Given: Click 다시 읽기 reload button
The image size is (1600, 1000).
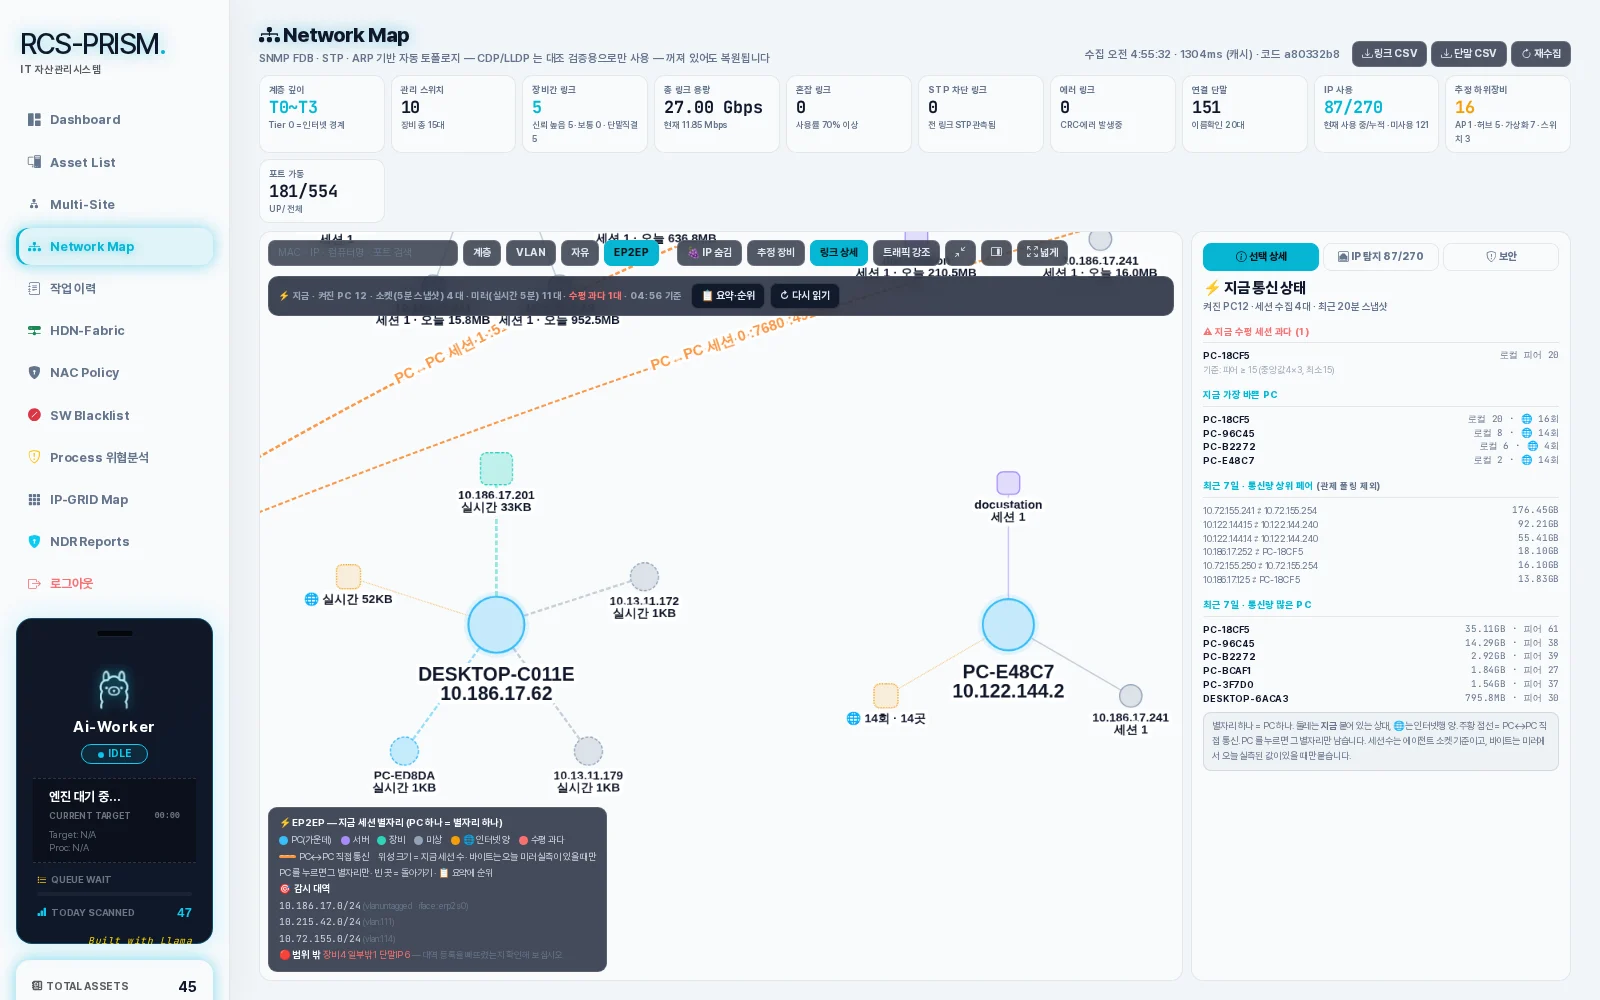Looking at the screenshot, I should (805, 296).
